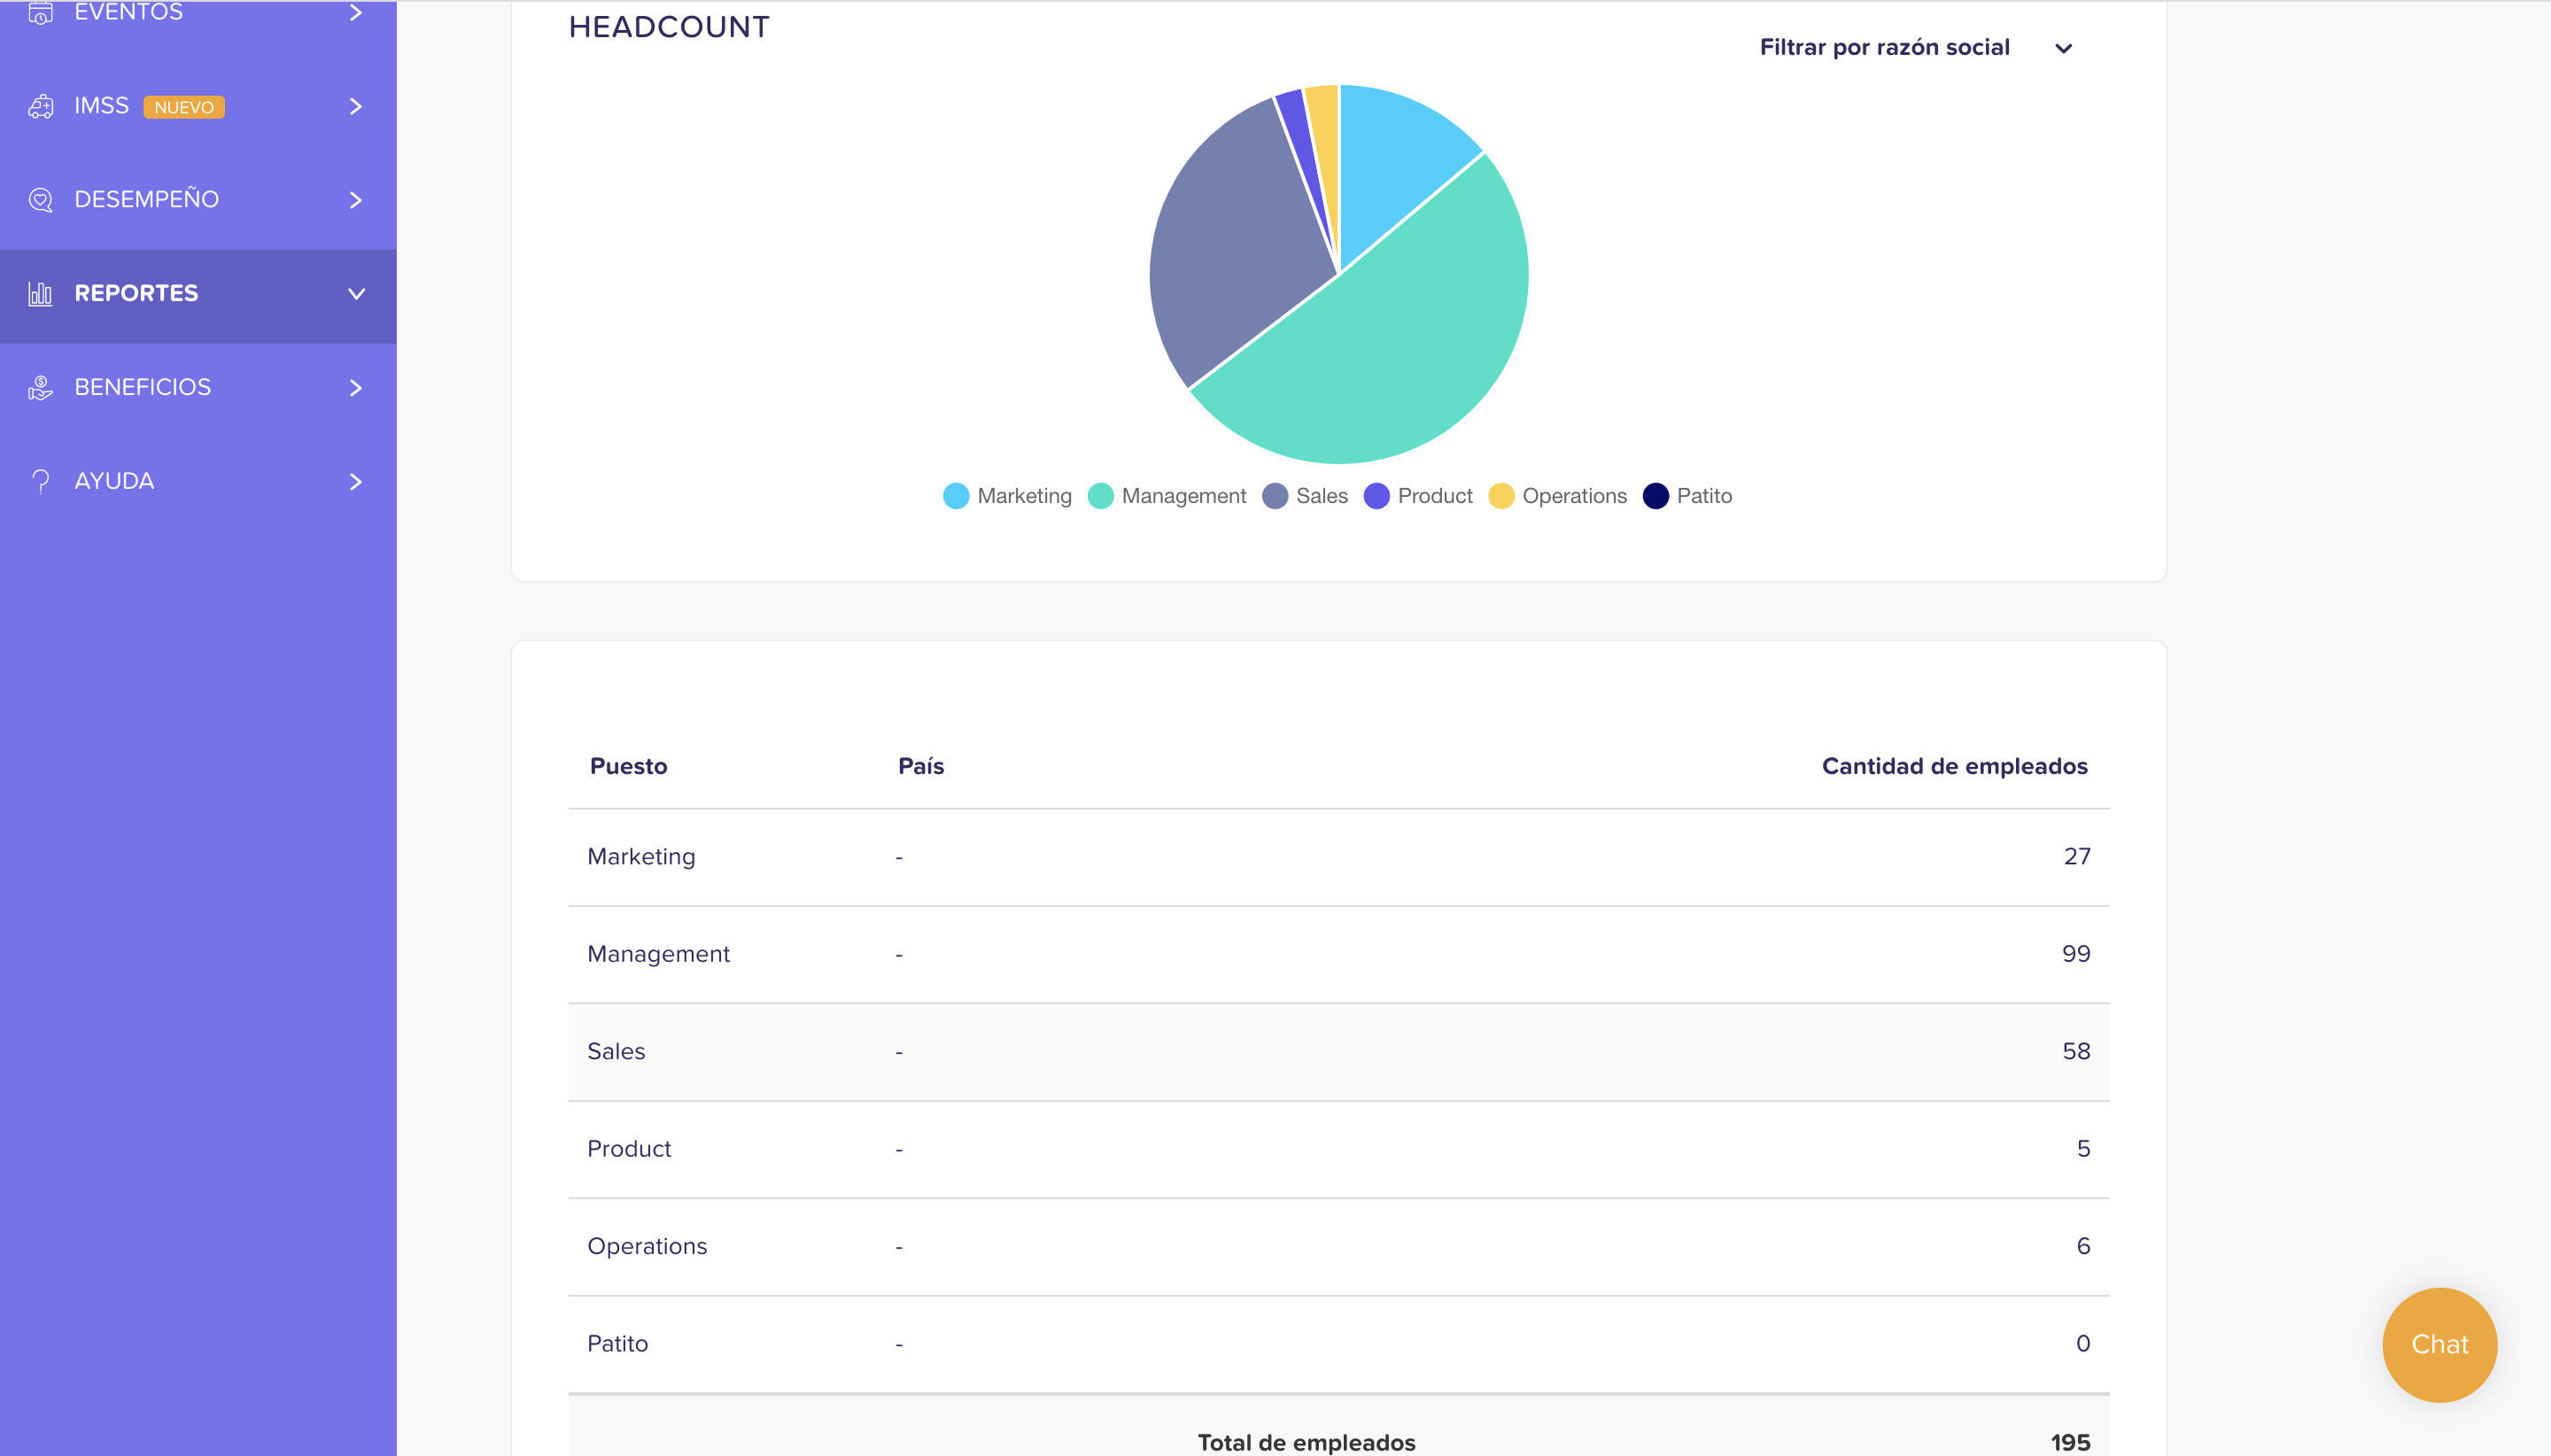Click the Ayuda question mark icon
The image size is (2551, 1456).
[40, 481]
